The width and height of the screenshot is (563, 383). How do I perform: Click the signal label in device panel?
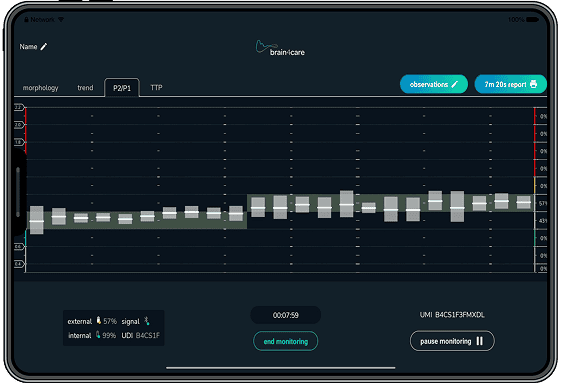pos(130,322)
